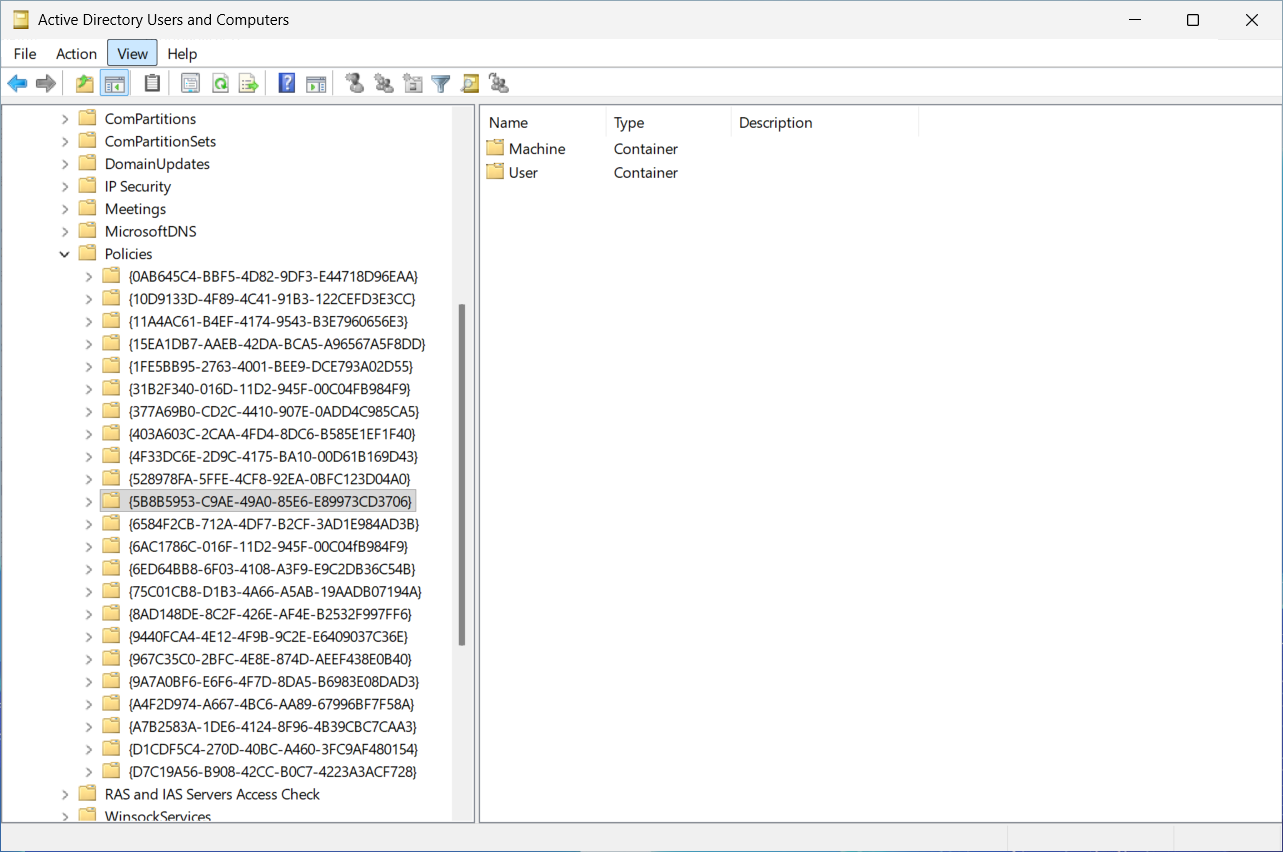1283x852 pixels.
Task: Click the Show/Hide Action Pane toolbar icon
Action: pos(316,84)
